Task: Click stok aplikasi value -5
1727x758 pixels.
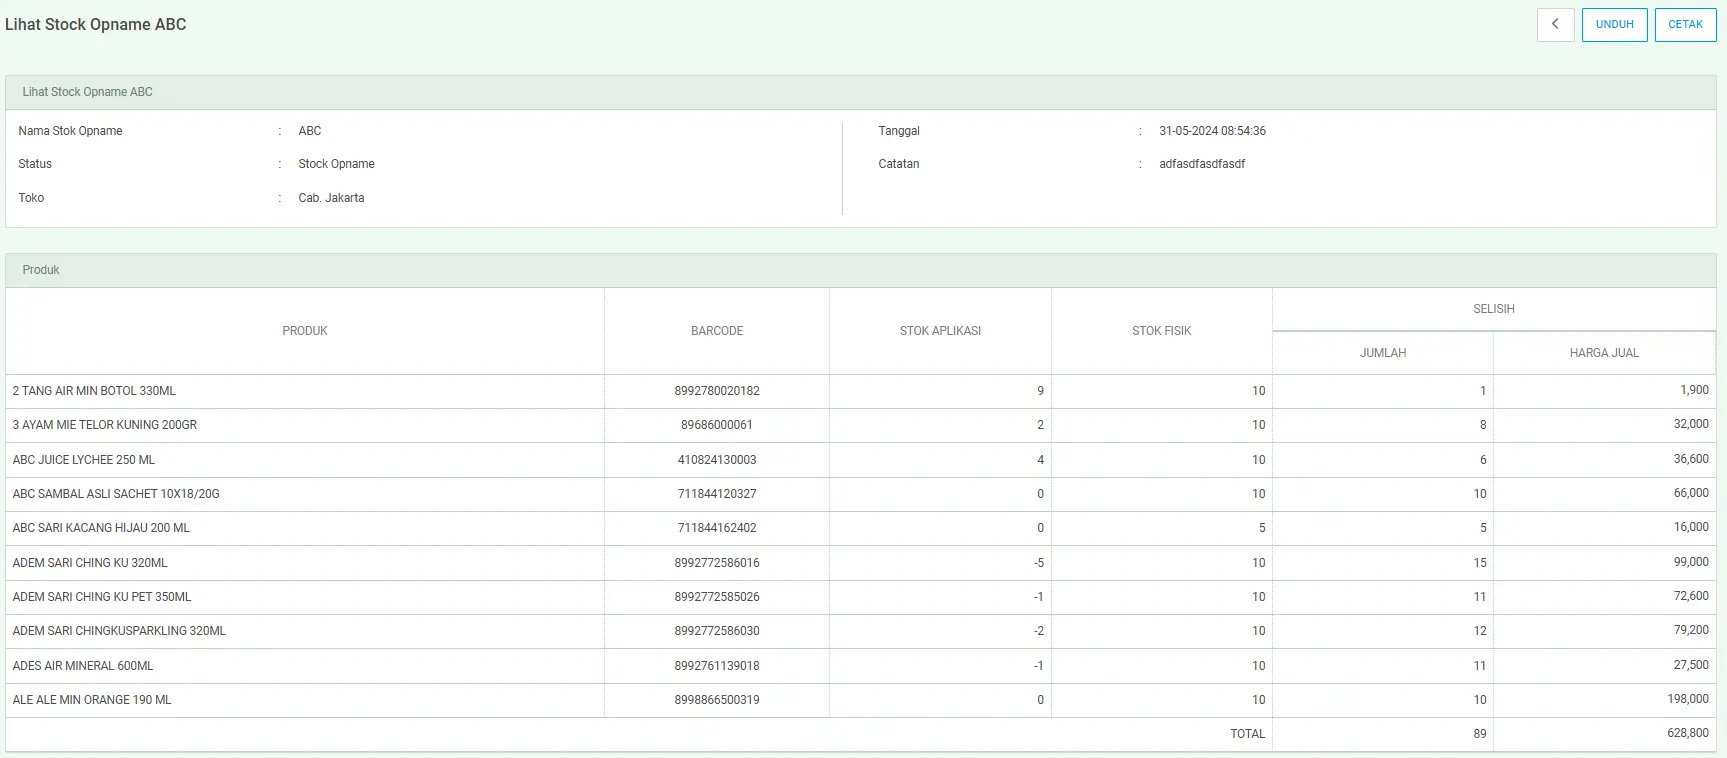Action: coord(1039,563)
